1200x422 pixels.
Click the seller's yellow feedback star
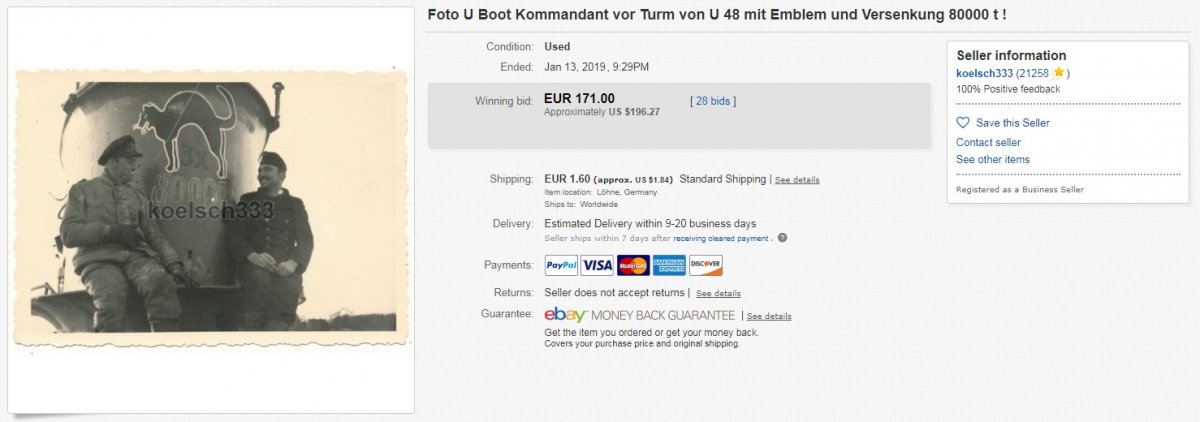pyautogui.click(x=1058, y=73)
